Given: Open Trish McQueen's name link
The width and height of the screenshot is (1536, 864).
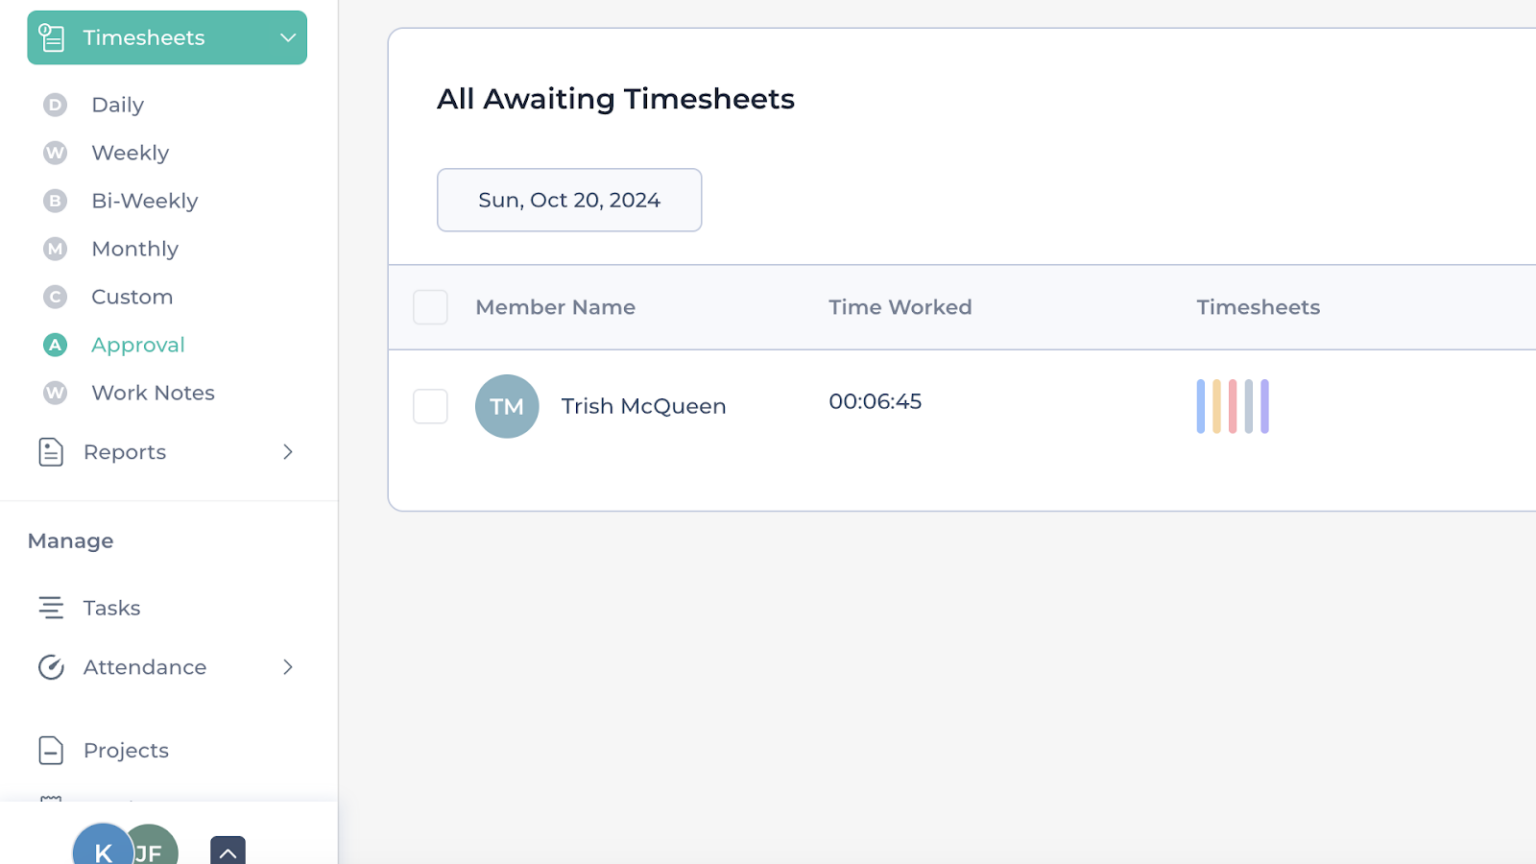Looking at the screenshot, I should (643, 406).
